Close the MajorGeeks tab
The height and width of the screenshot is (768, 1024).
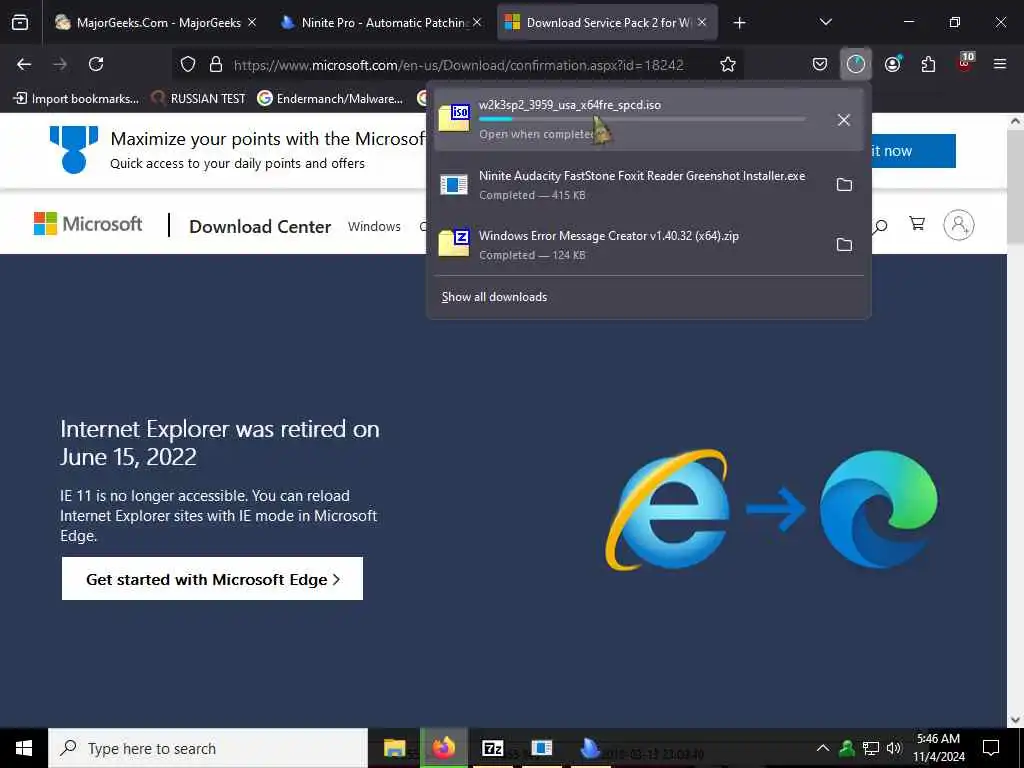252,22
